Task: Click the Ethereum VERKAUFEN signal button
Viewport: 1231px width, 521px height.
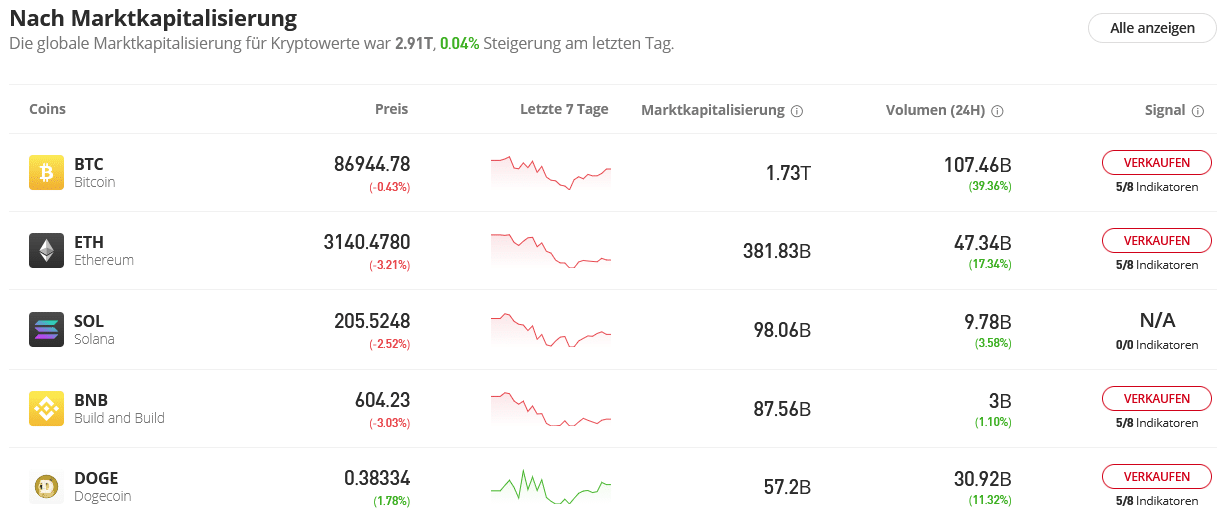Action: click(x=1156, y=241)
